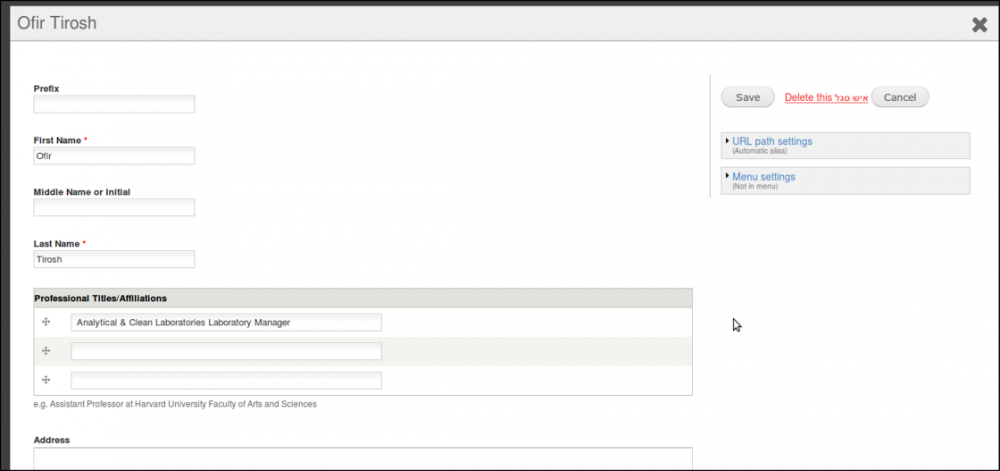Focus the Prefix text field

(114, 104)
